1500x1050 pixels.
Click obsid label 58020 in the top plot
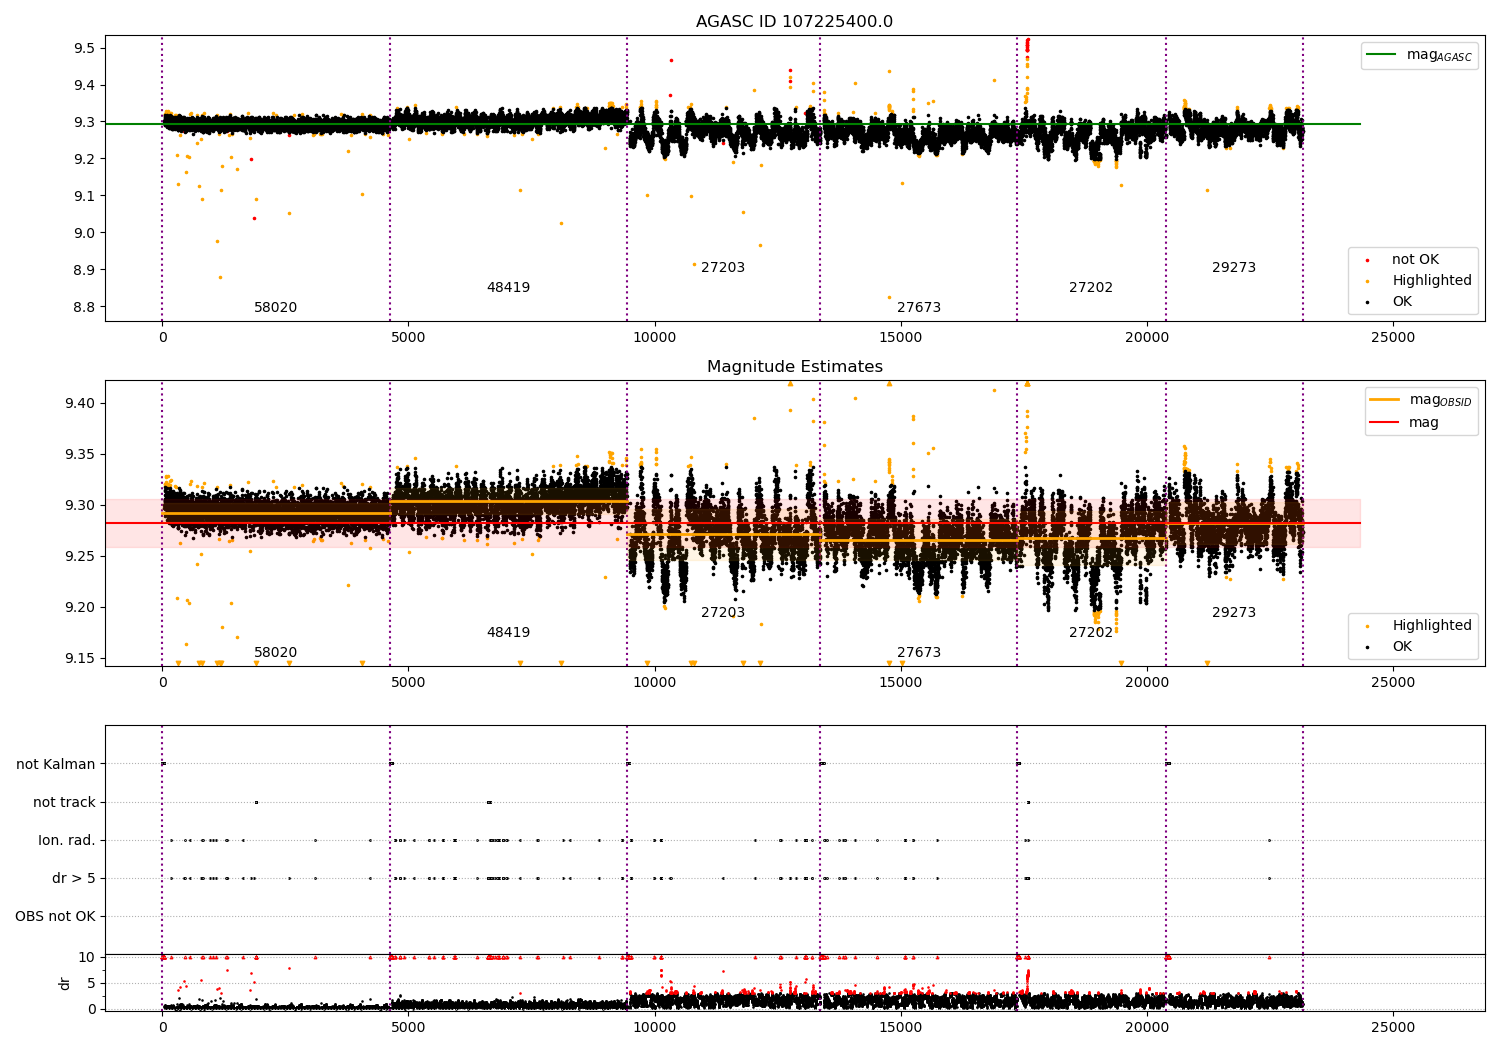[x=275, y=308]
